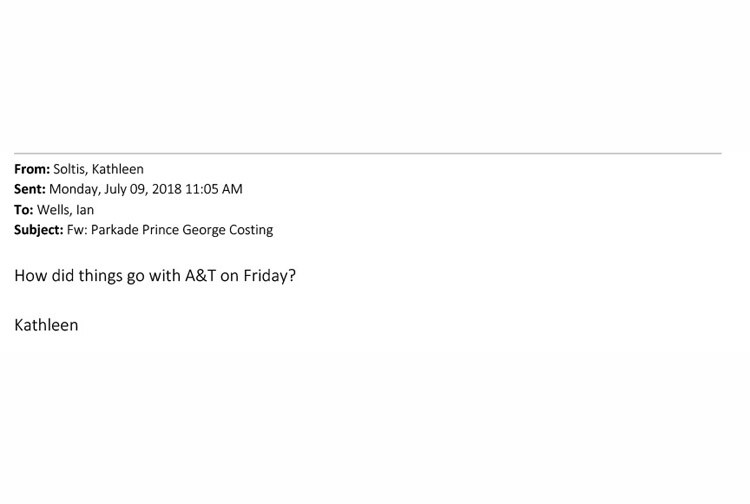
Task: Select recipient name Wells, Ian
Action: point(65,210)
